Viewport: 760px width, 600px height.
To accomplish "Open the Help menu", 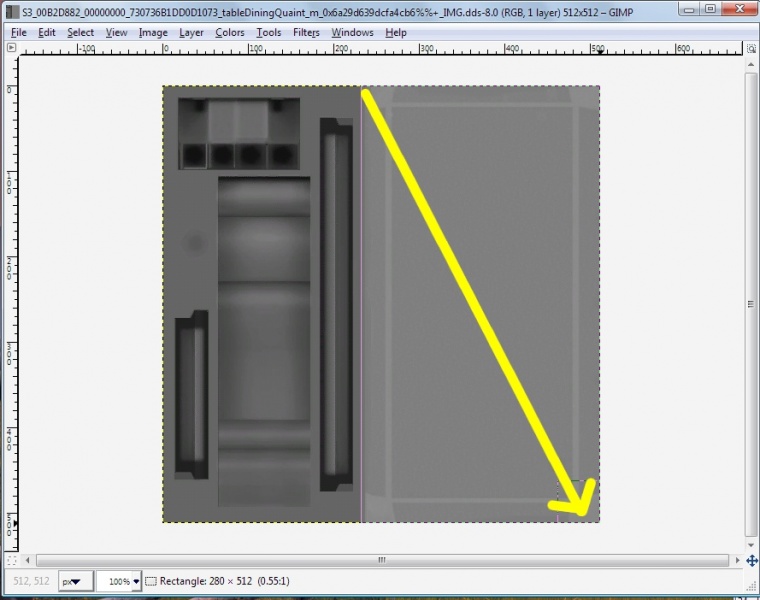I will click(396, 32).
